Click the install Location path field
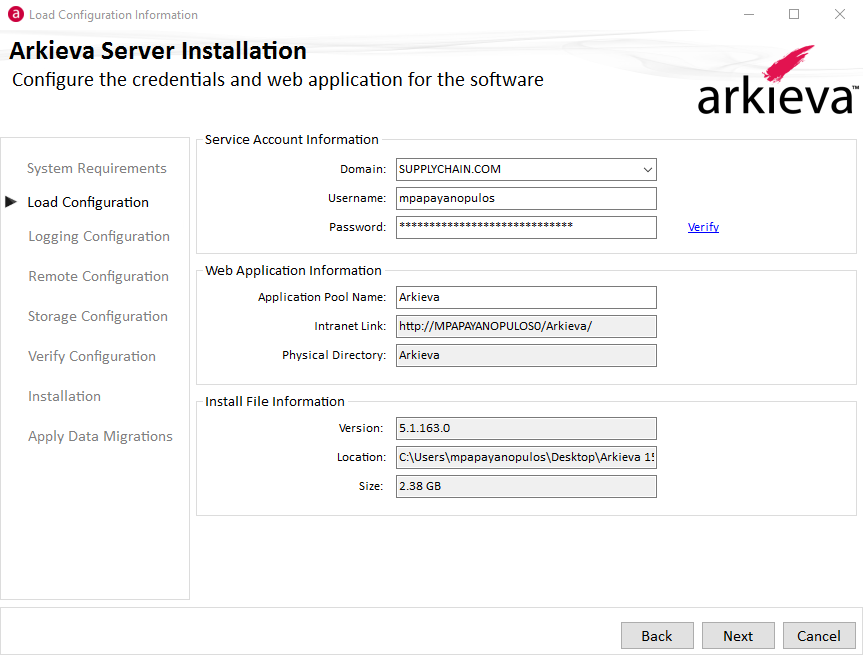Screen dimensions: 863x655 [526, 457]
